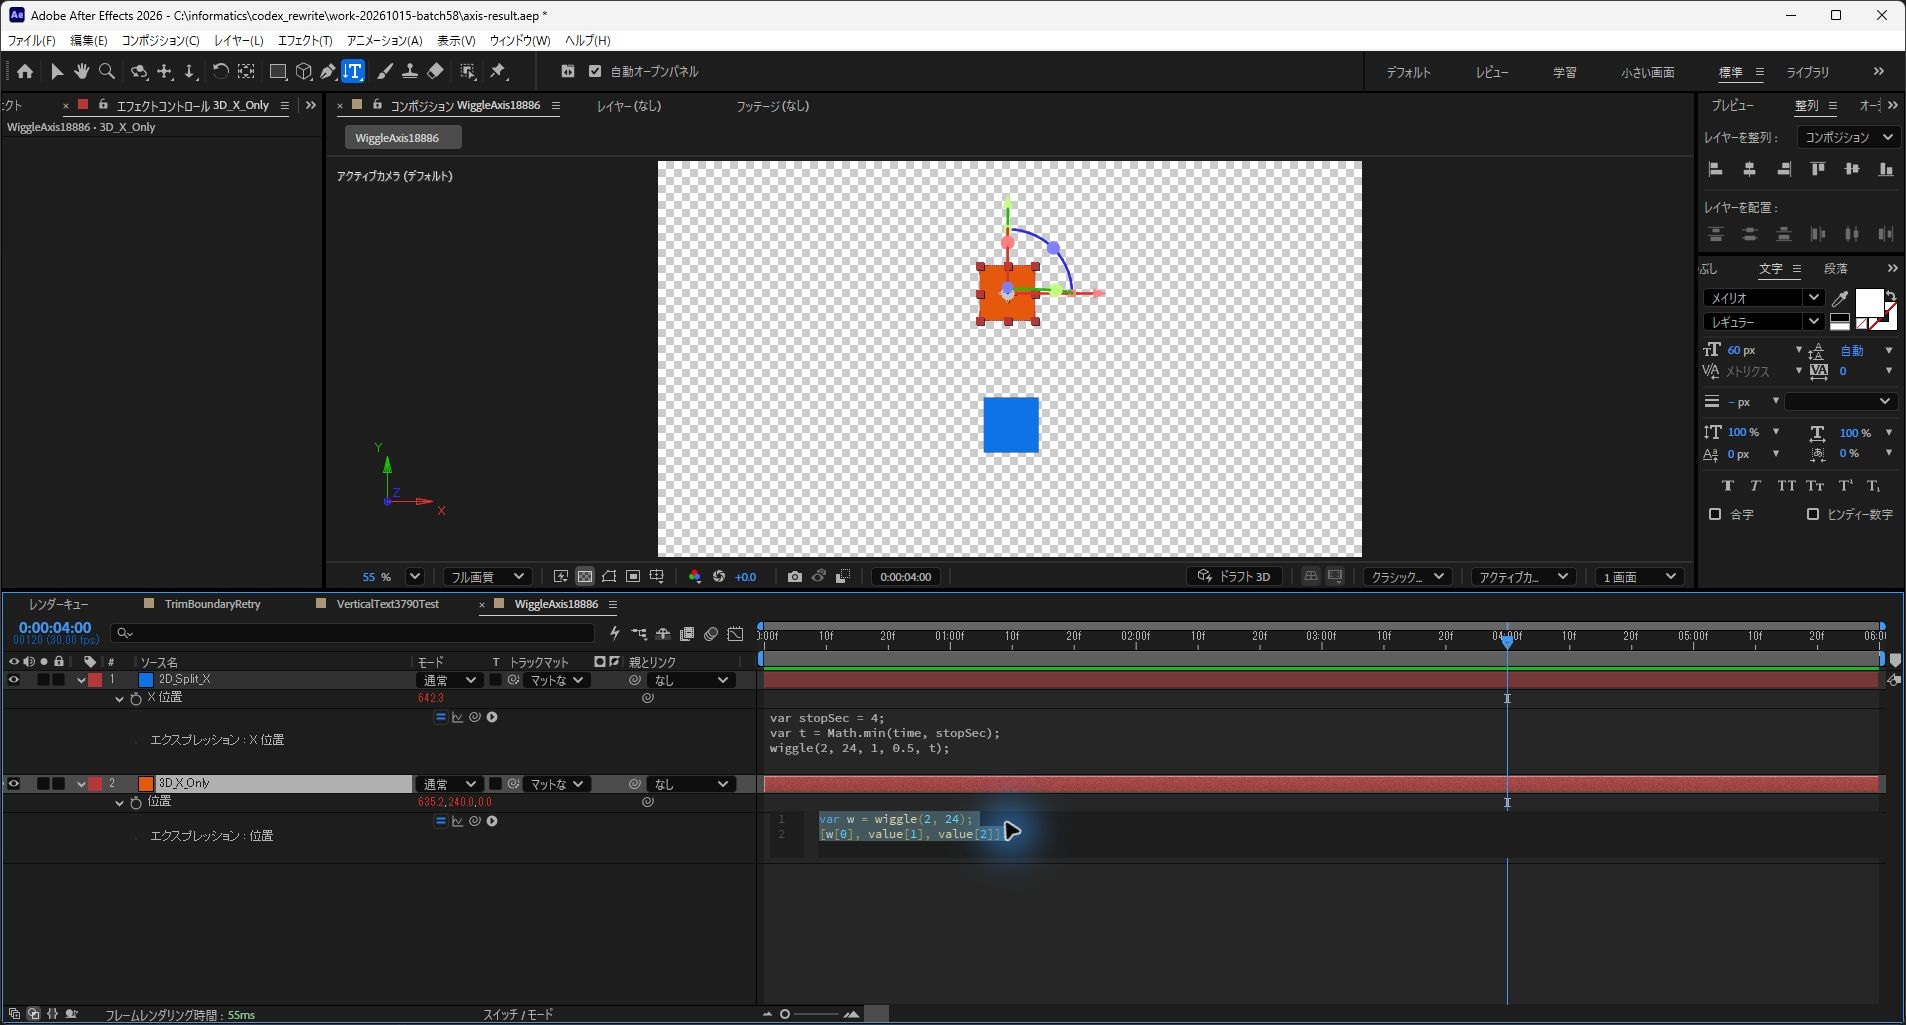Click faux bold T in Character panel
1906x1025 pixels.
[x=1727, y=486]
